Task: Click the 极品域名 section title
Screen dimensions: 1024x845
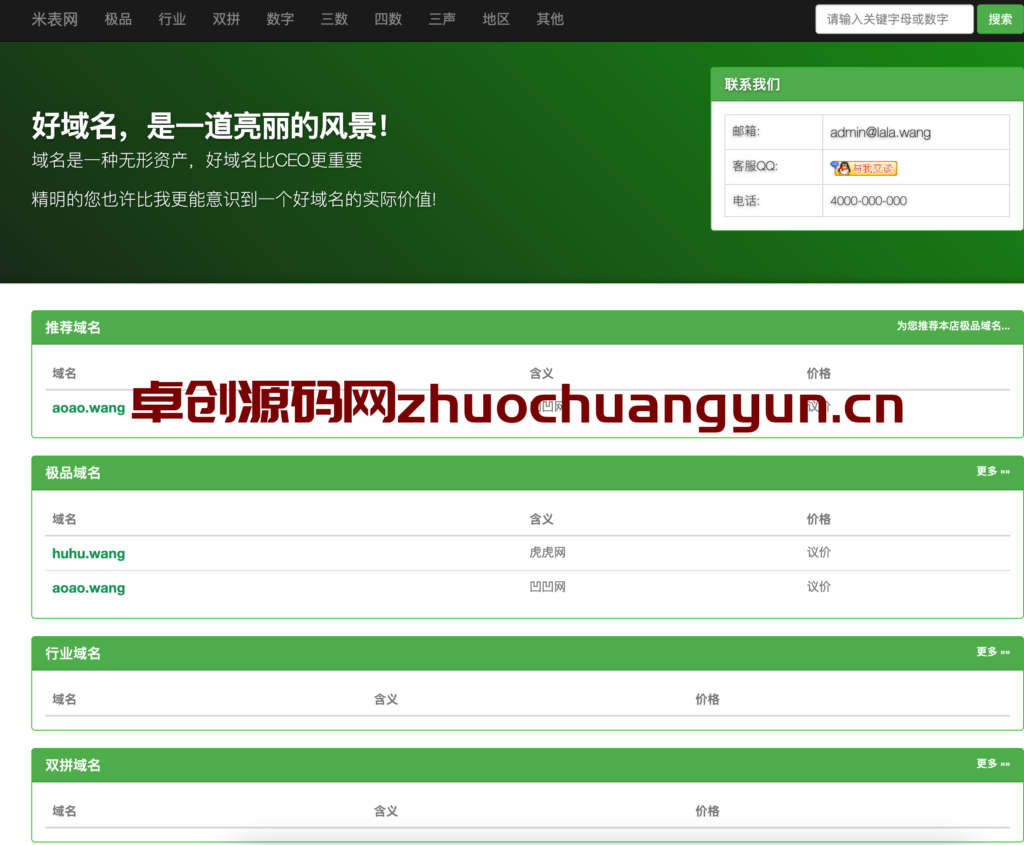Action: click(72, 473)
